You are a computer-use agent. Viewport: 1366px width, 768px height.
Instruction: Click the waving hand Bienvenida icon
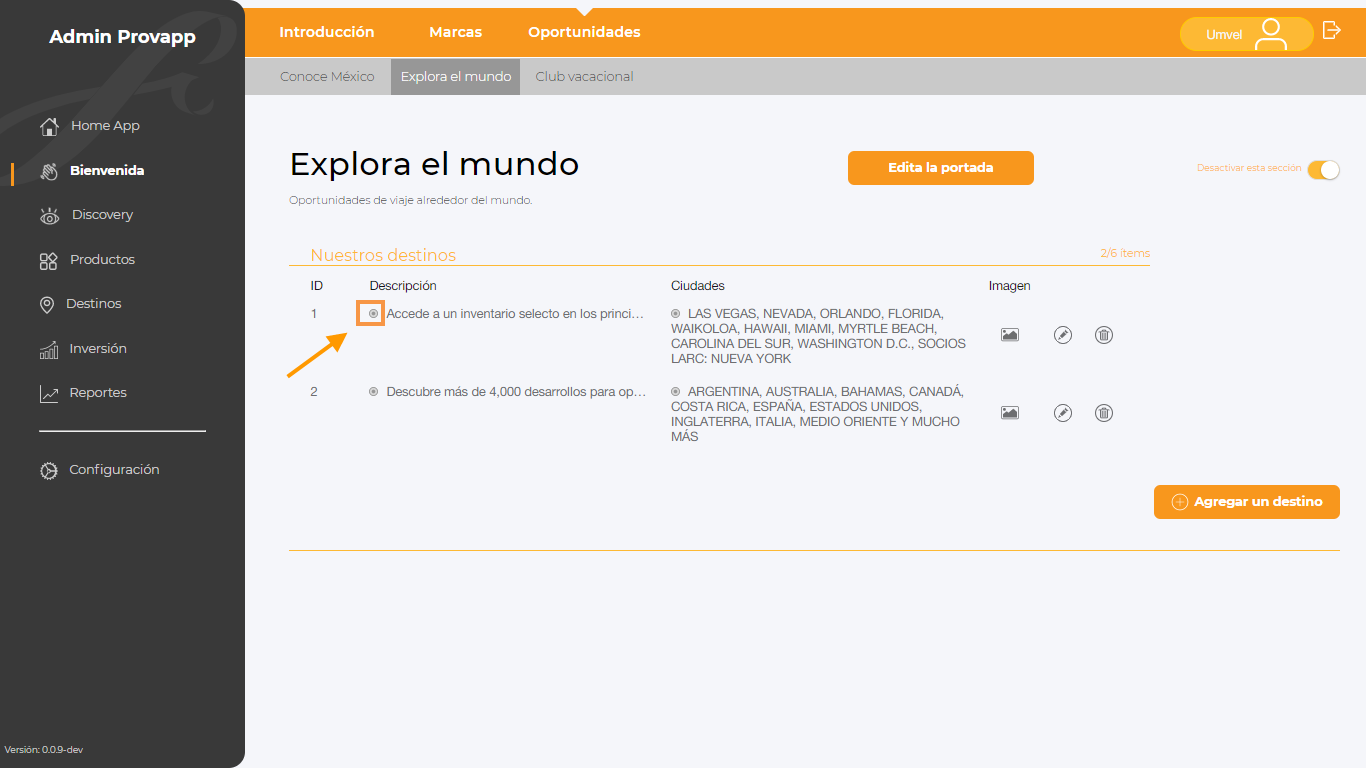pos(49,171)
